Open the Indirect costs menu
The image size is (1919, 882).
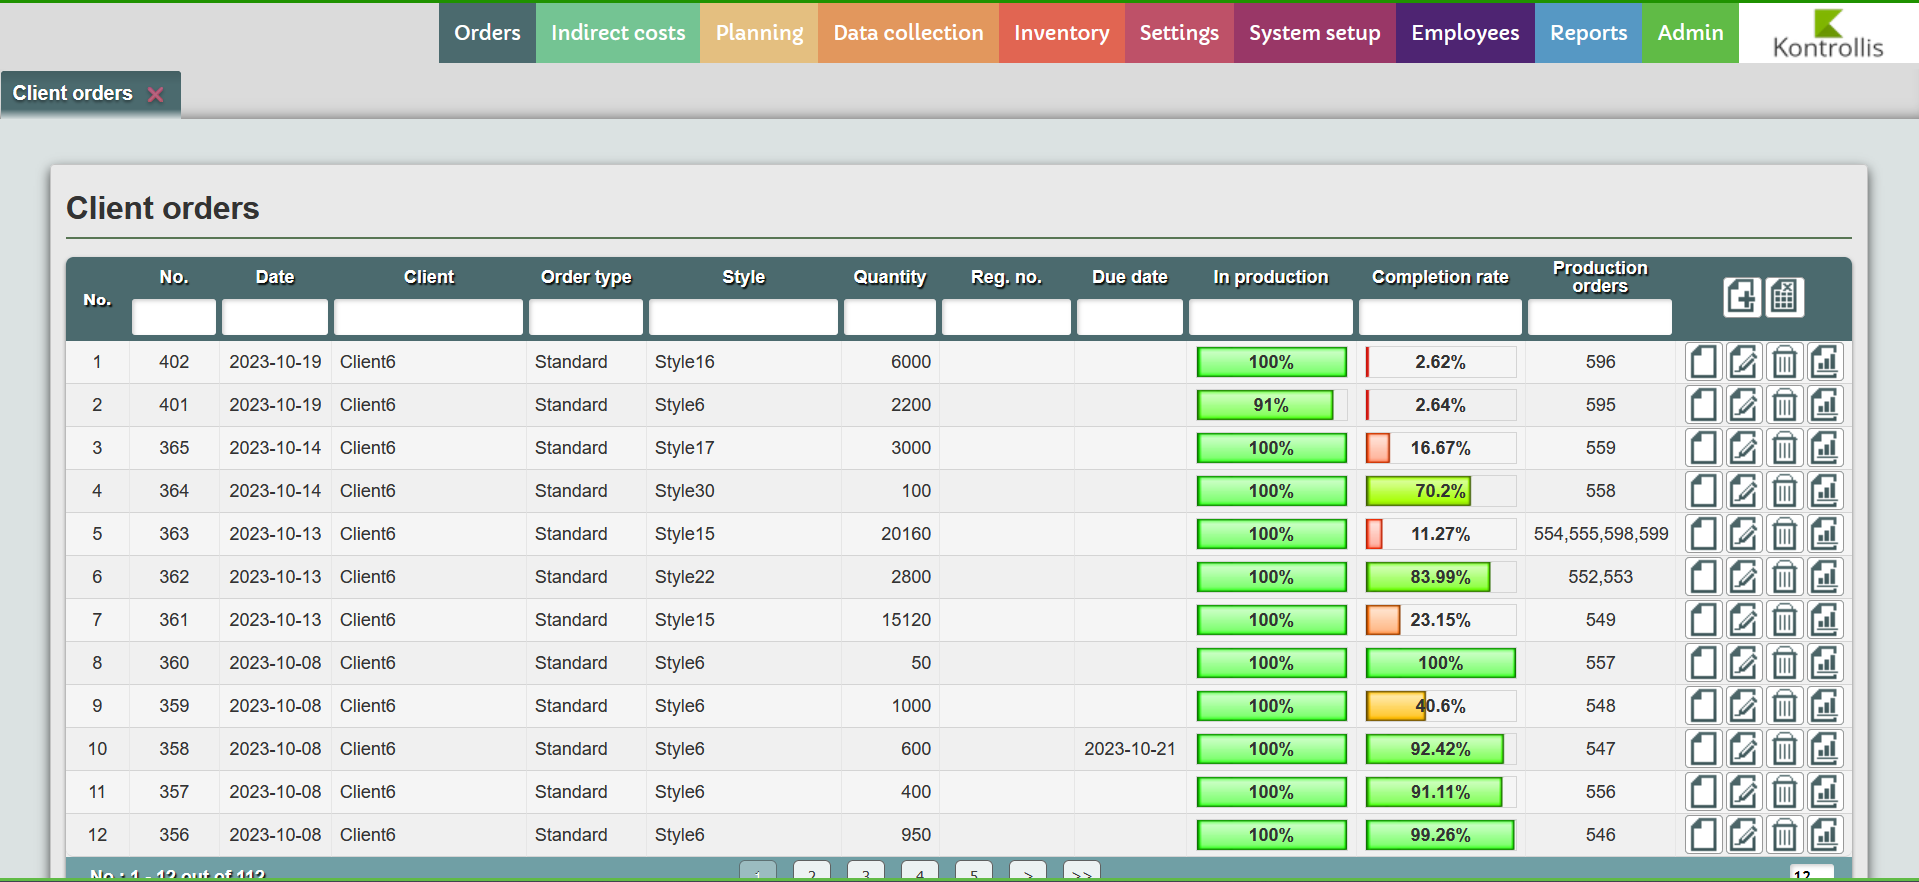point(618,33)
